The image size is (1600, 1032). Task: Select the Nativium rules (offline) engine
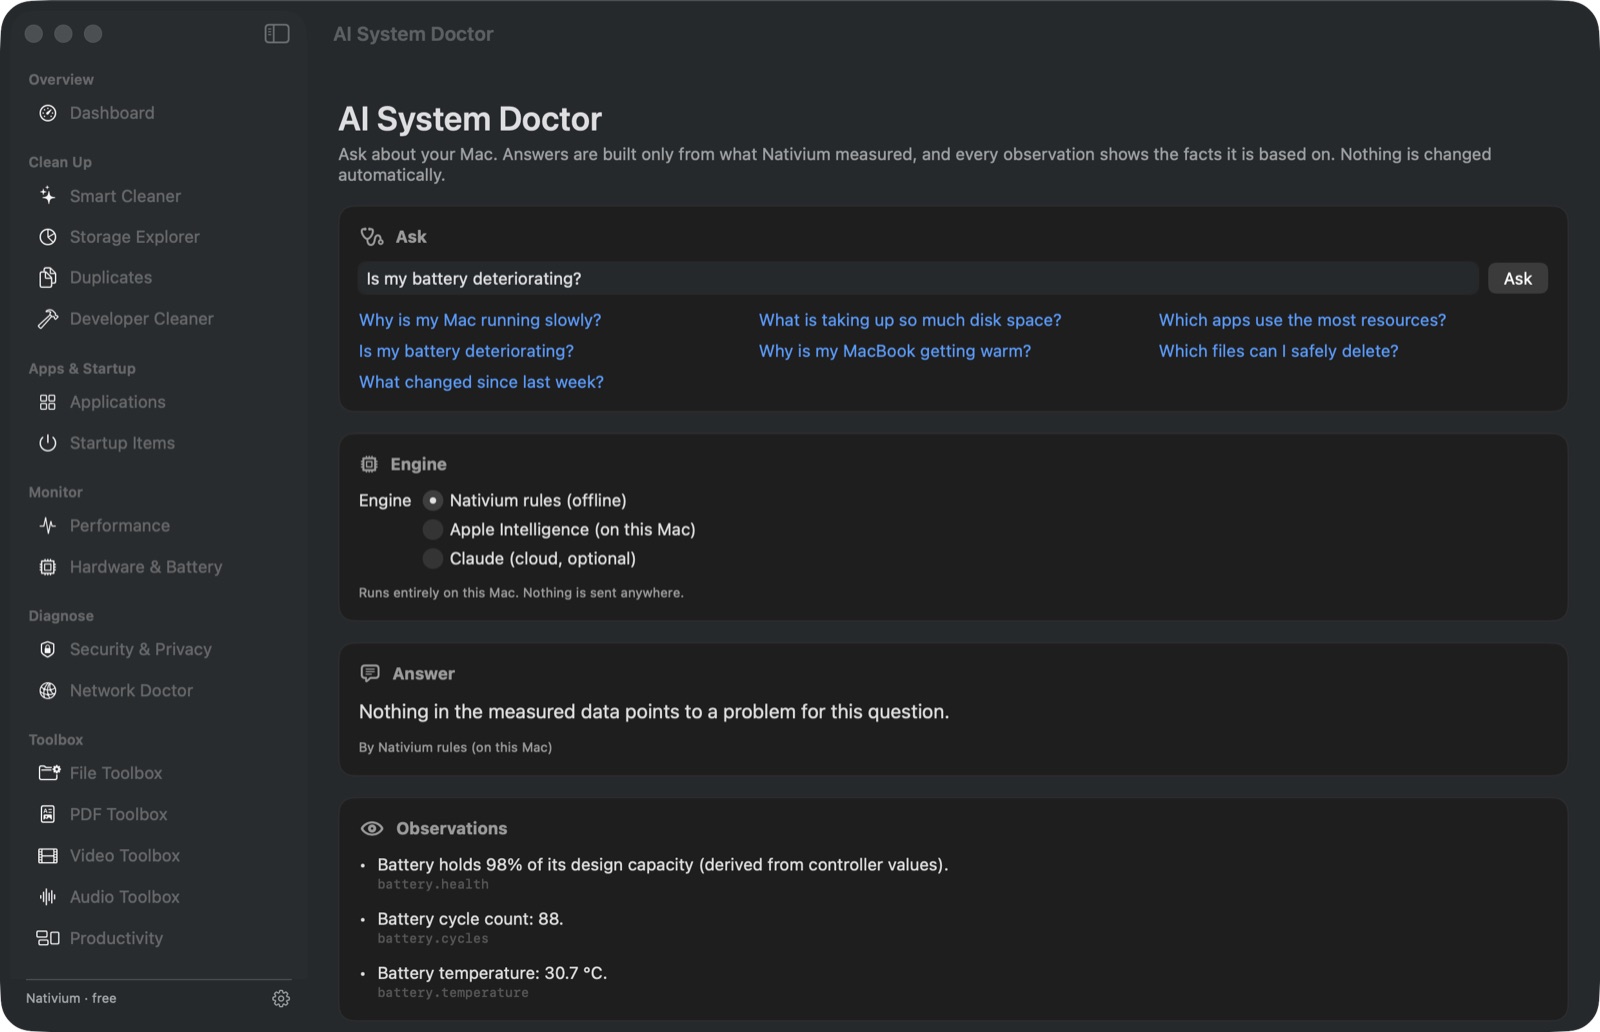pos(433,500)
